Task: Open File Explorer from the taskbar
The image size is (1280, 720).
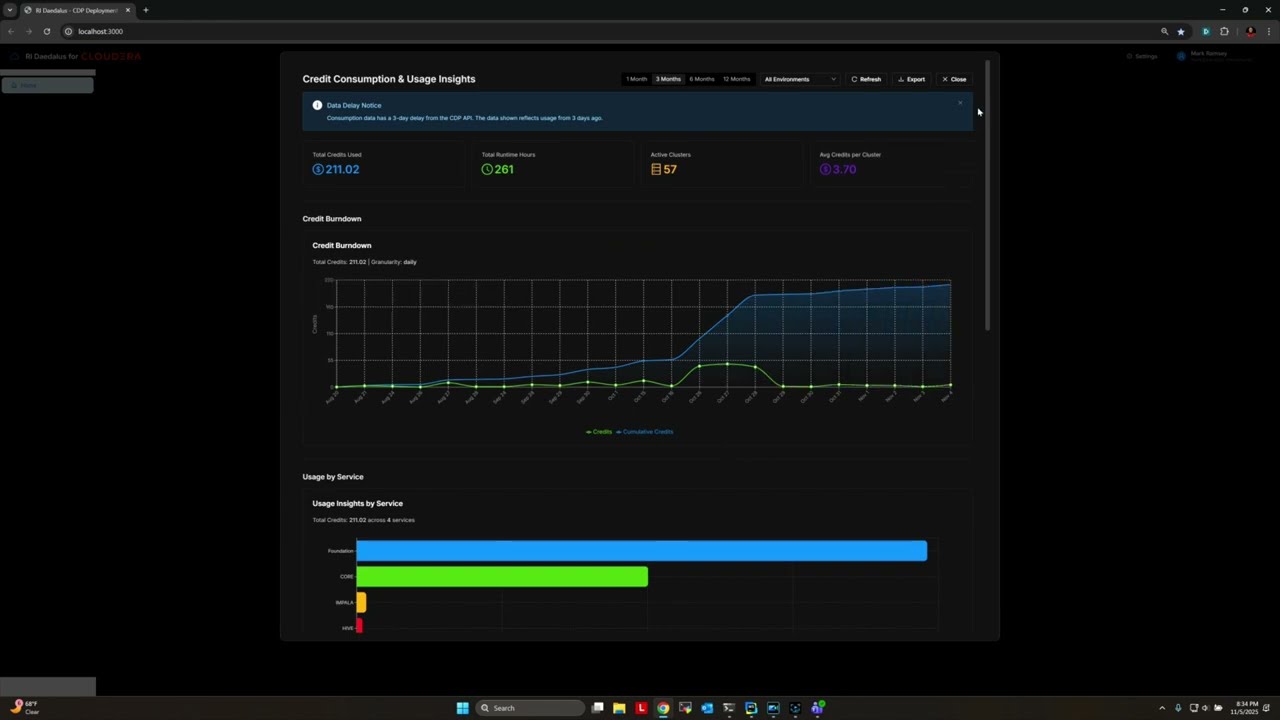Action: 619,708
